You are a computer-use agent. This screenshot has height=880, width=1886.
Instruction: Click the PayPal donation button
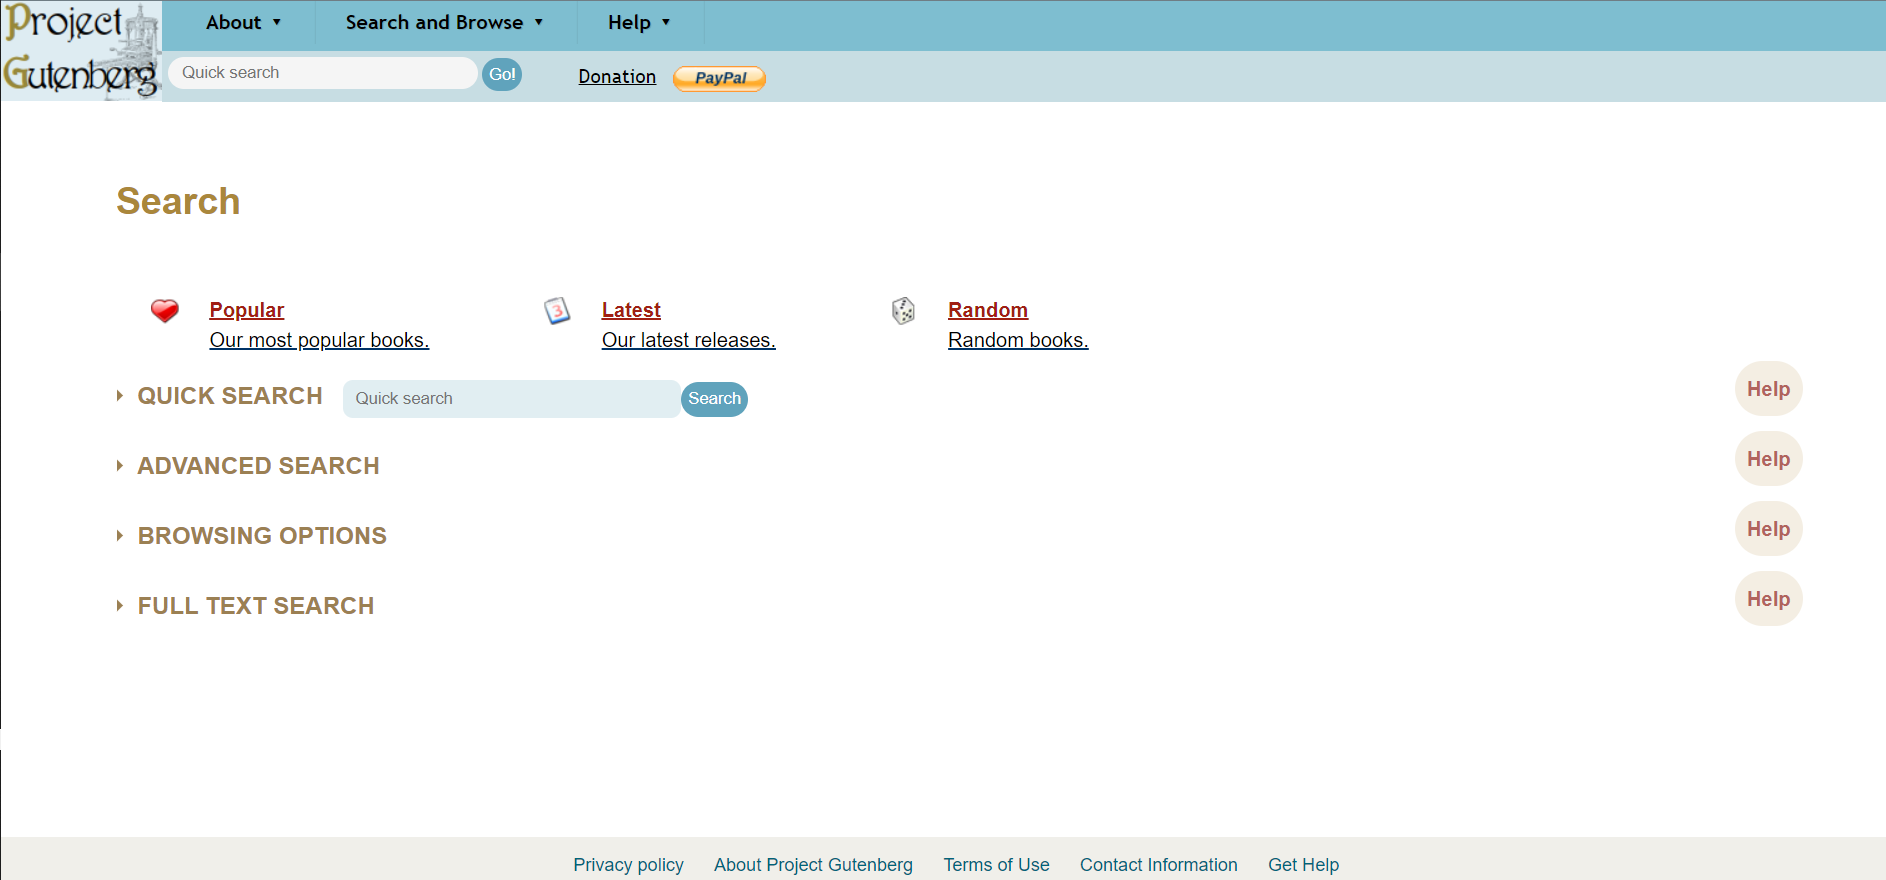coord(719,78)
